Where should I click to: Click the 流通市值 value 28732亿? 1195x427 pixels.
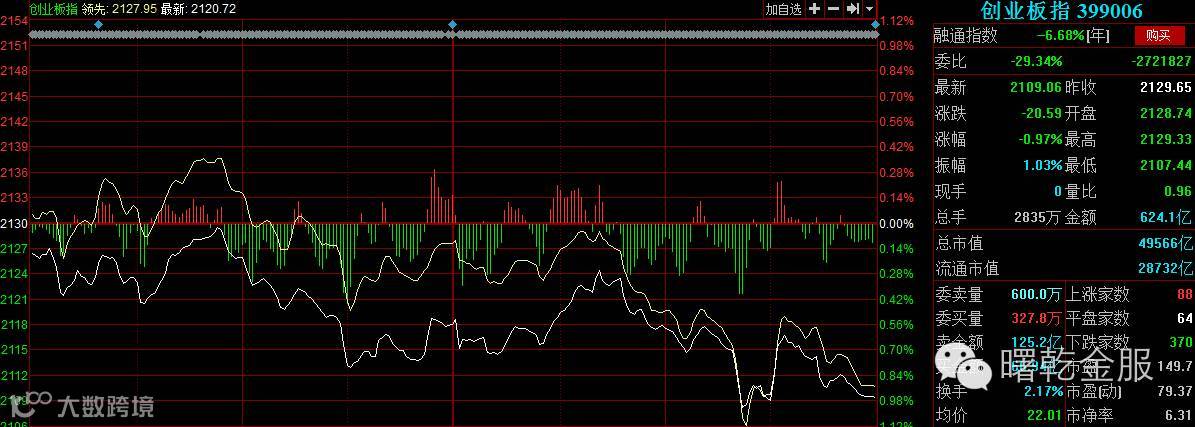coord(1167,268)
